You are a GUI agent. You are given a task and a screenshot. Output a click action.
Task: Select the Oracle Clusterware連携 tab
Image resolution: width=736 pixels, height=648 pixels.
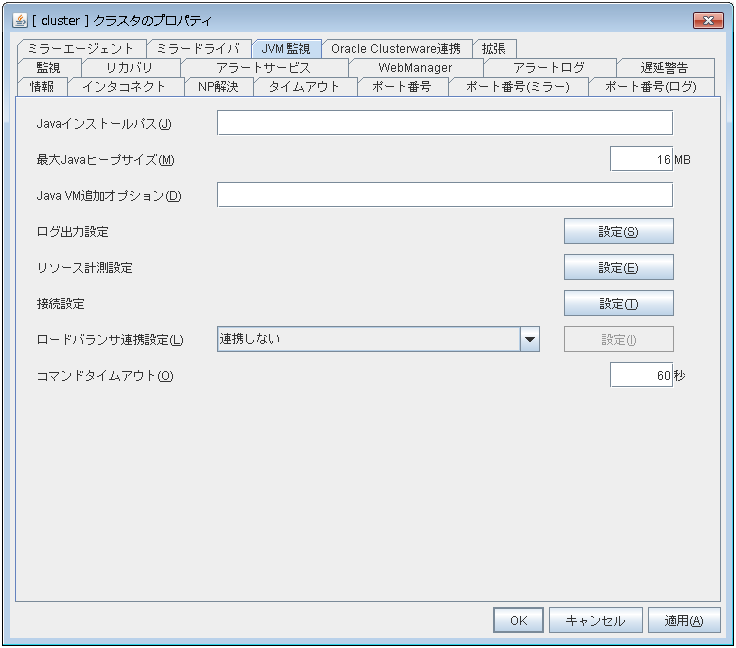tap(396, 49)
